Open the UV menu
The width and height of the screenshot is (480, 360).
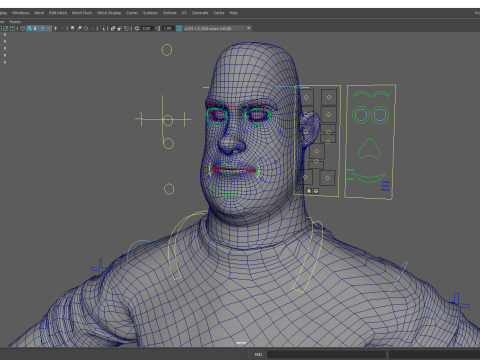[x=184, y=13]
